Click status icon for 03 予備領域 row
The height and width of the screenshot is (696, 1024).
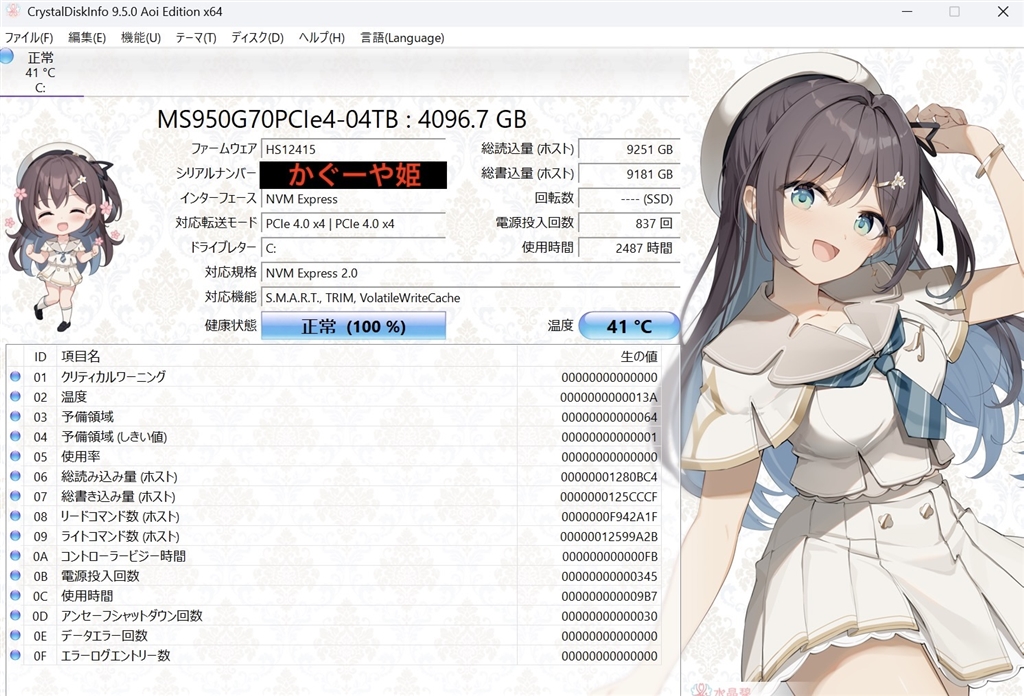(16, 416)
